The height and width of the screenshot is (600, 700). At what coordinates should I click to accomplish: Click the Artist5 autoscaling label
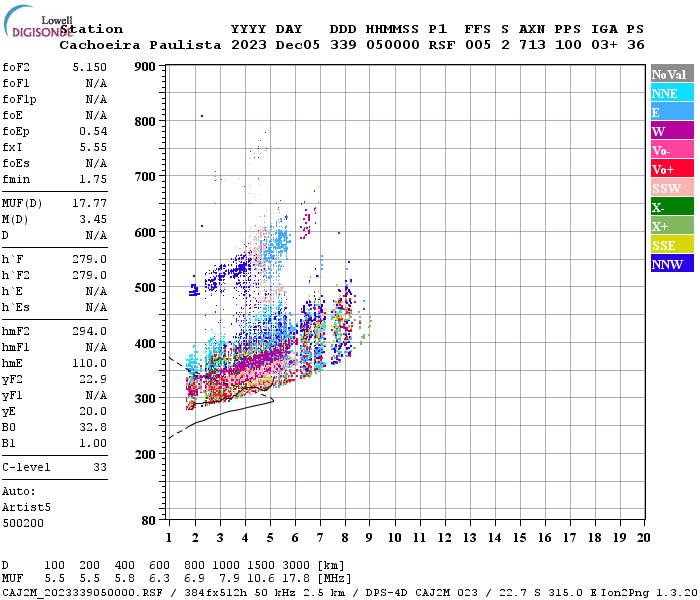(26, 508)
